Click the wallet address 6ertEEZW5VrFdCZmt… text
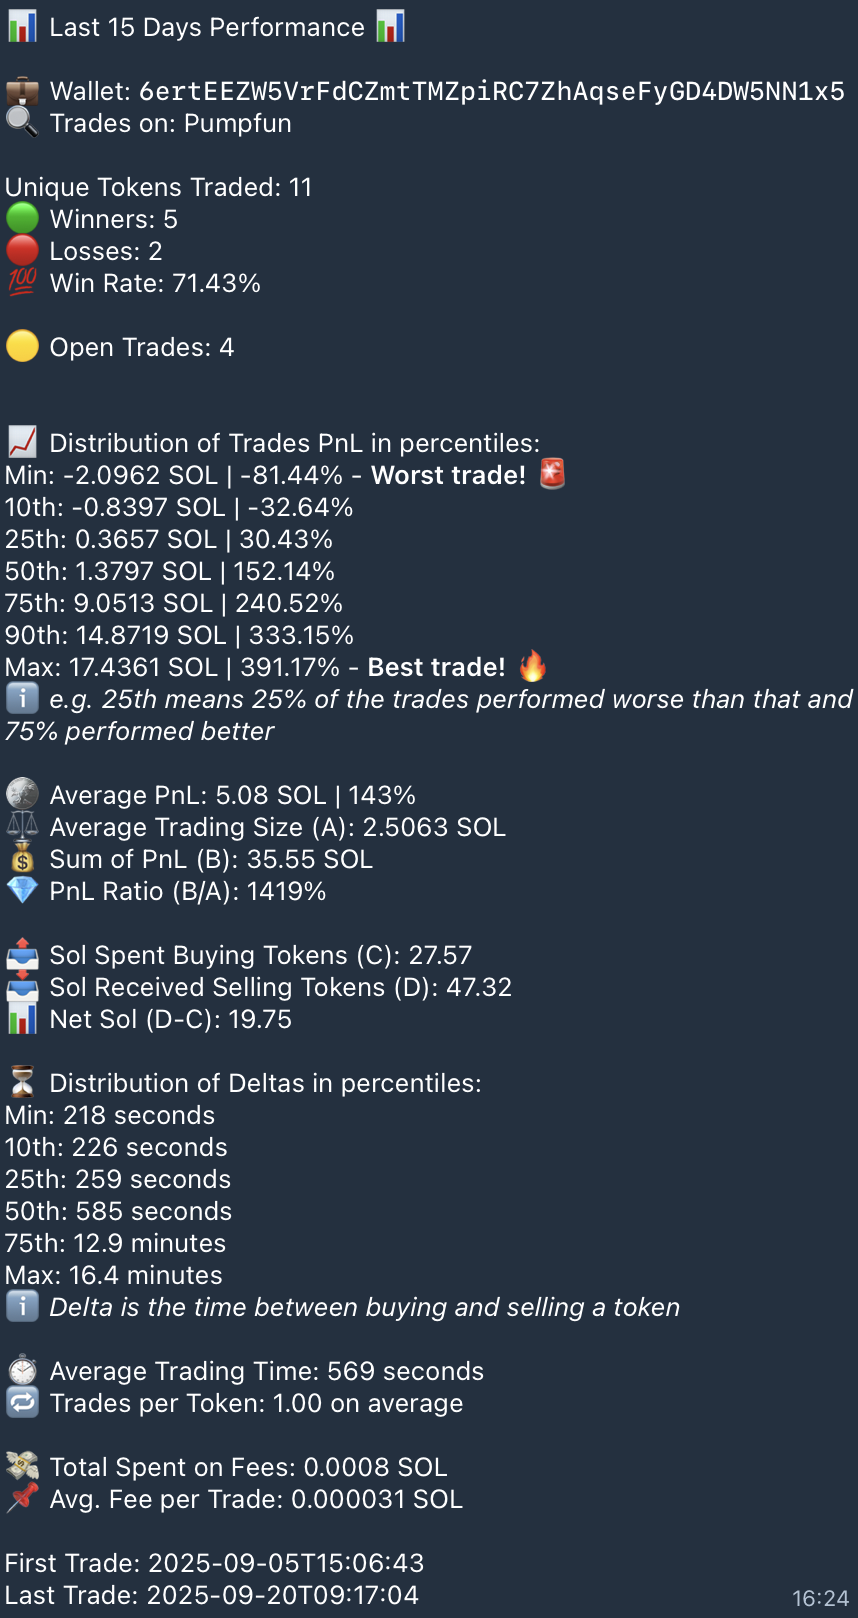 (491, 92)
